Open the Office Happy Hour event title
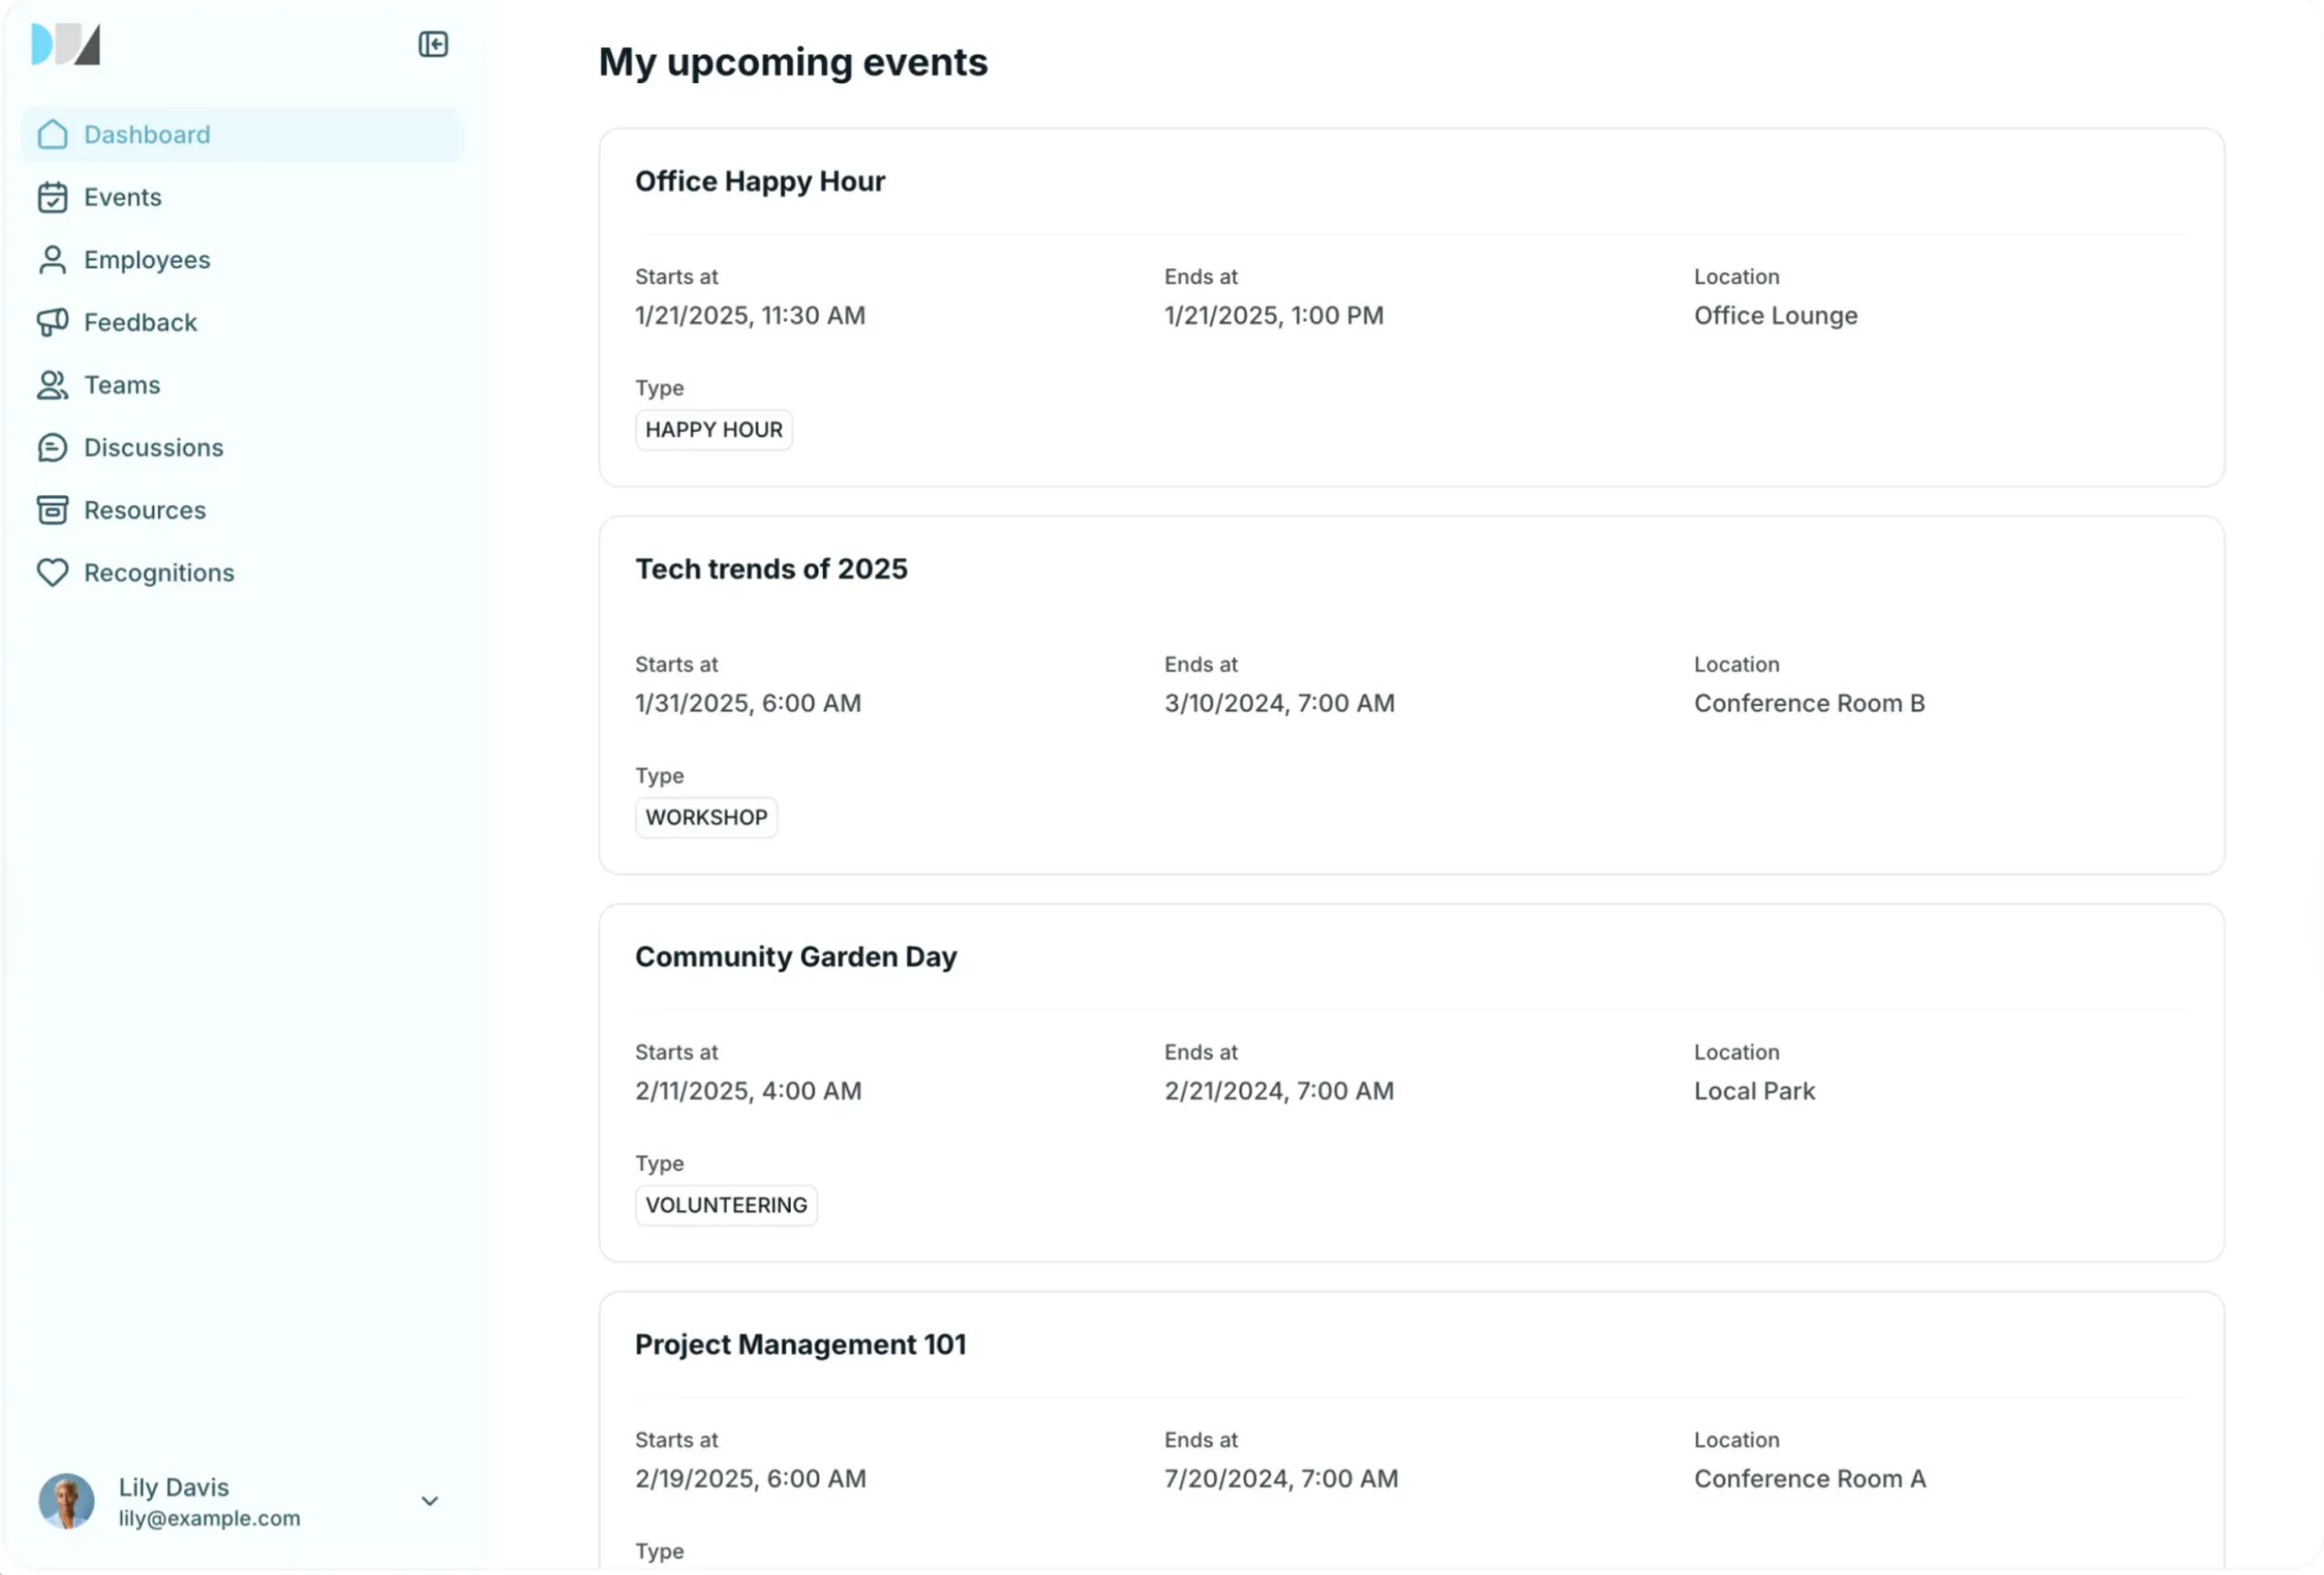Screen dimensions: 2324x1575 point(760,181)
